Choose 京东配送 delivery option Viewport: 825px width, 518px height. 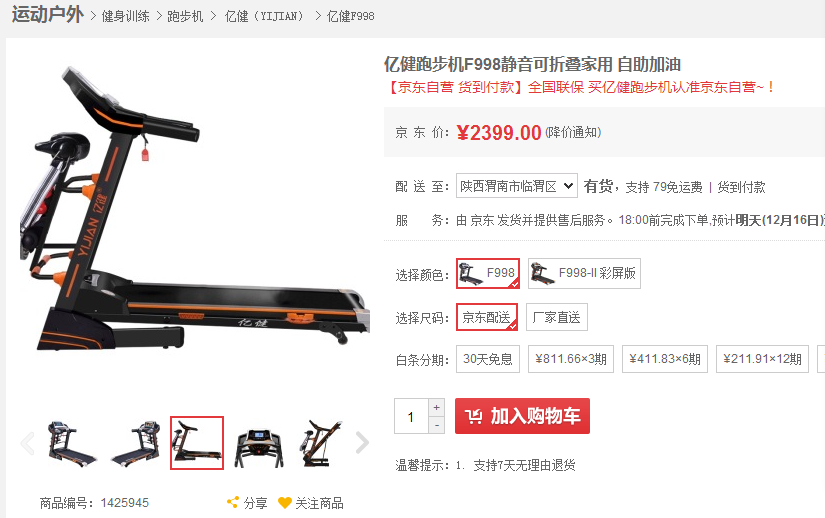click(x=487, y=317)
